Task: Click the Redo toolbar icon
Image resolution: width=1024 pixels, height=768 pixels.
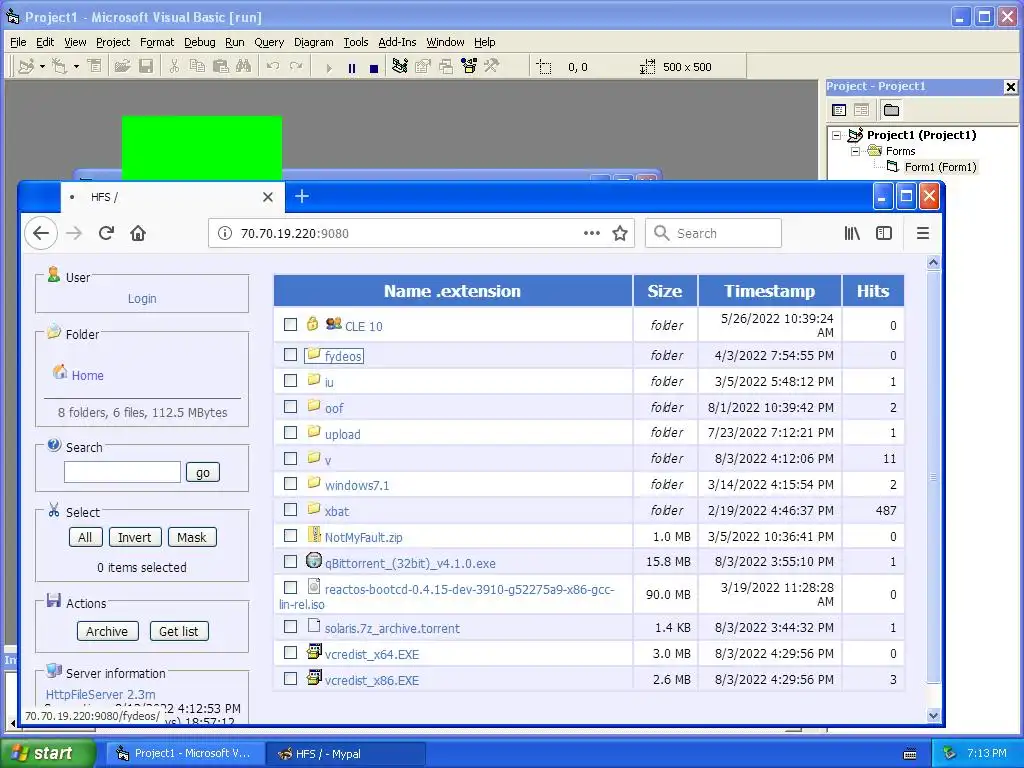Action: tap(296, 67)
